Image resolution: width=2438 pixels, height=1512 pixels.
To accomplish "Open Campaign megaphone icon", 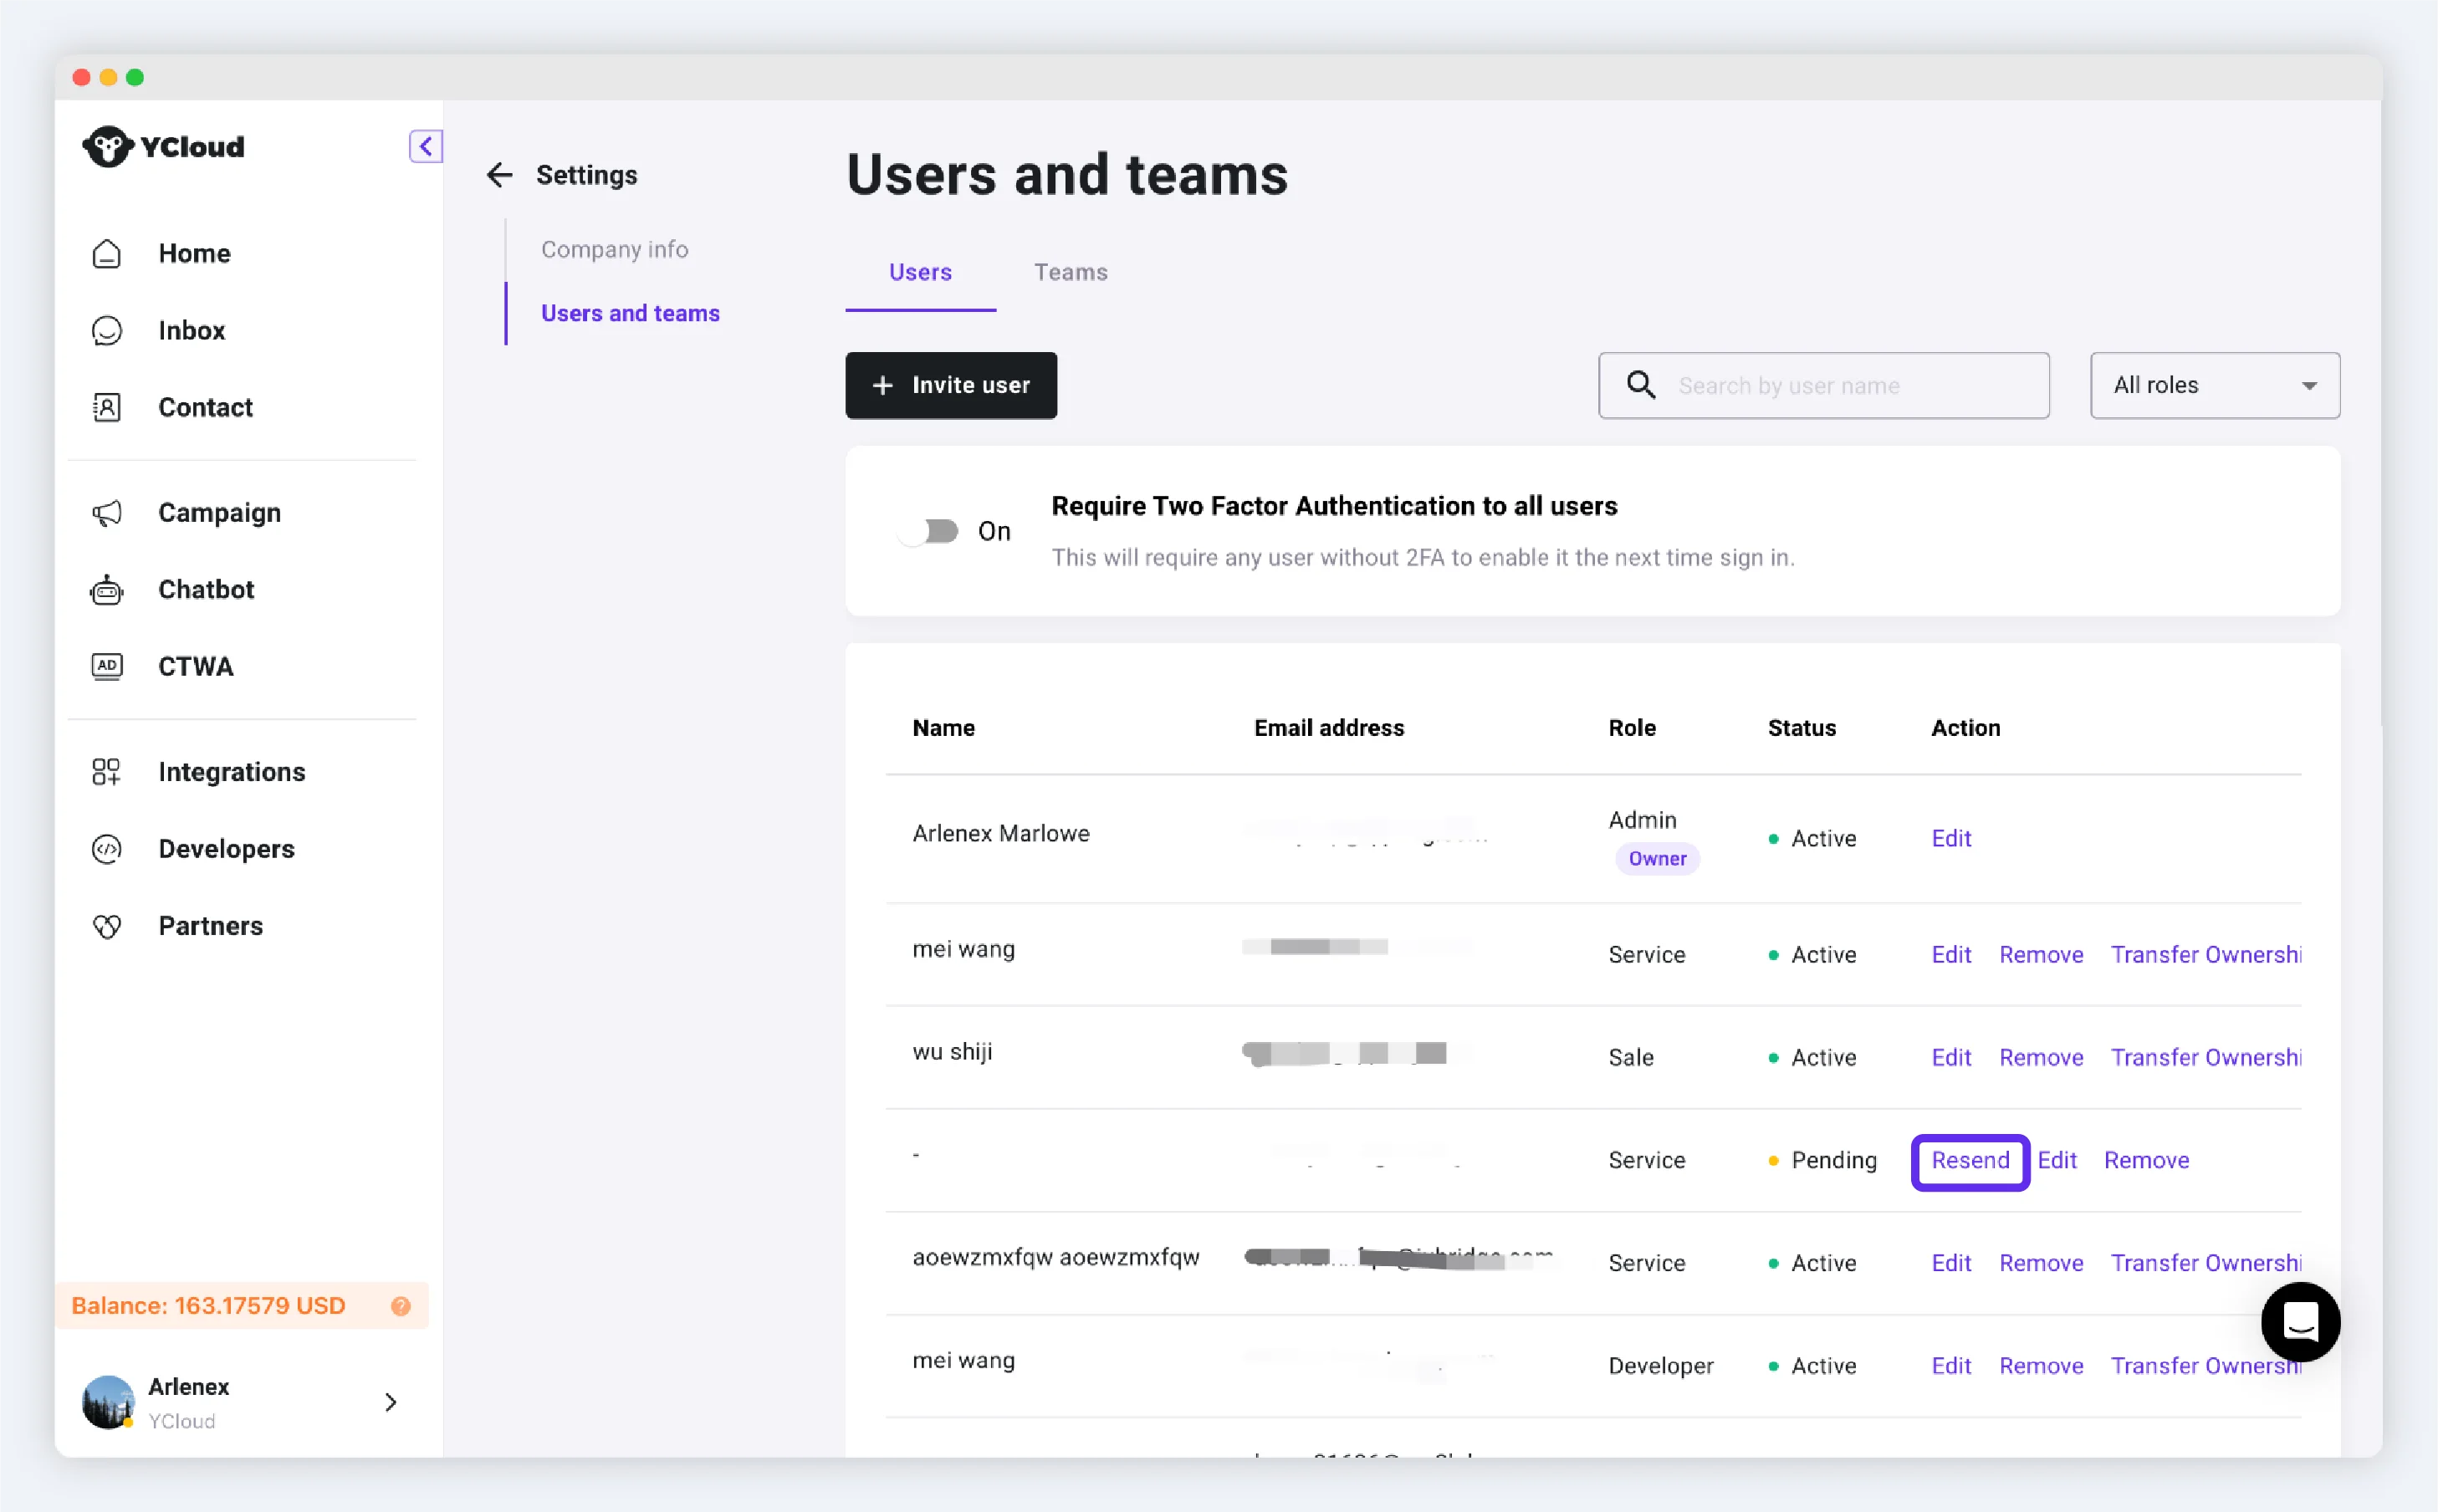I will pyautogui.click(x=107, y=513).
